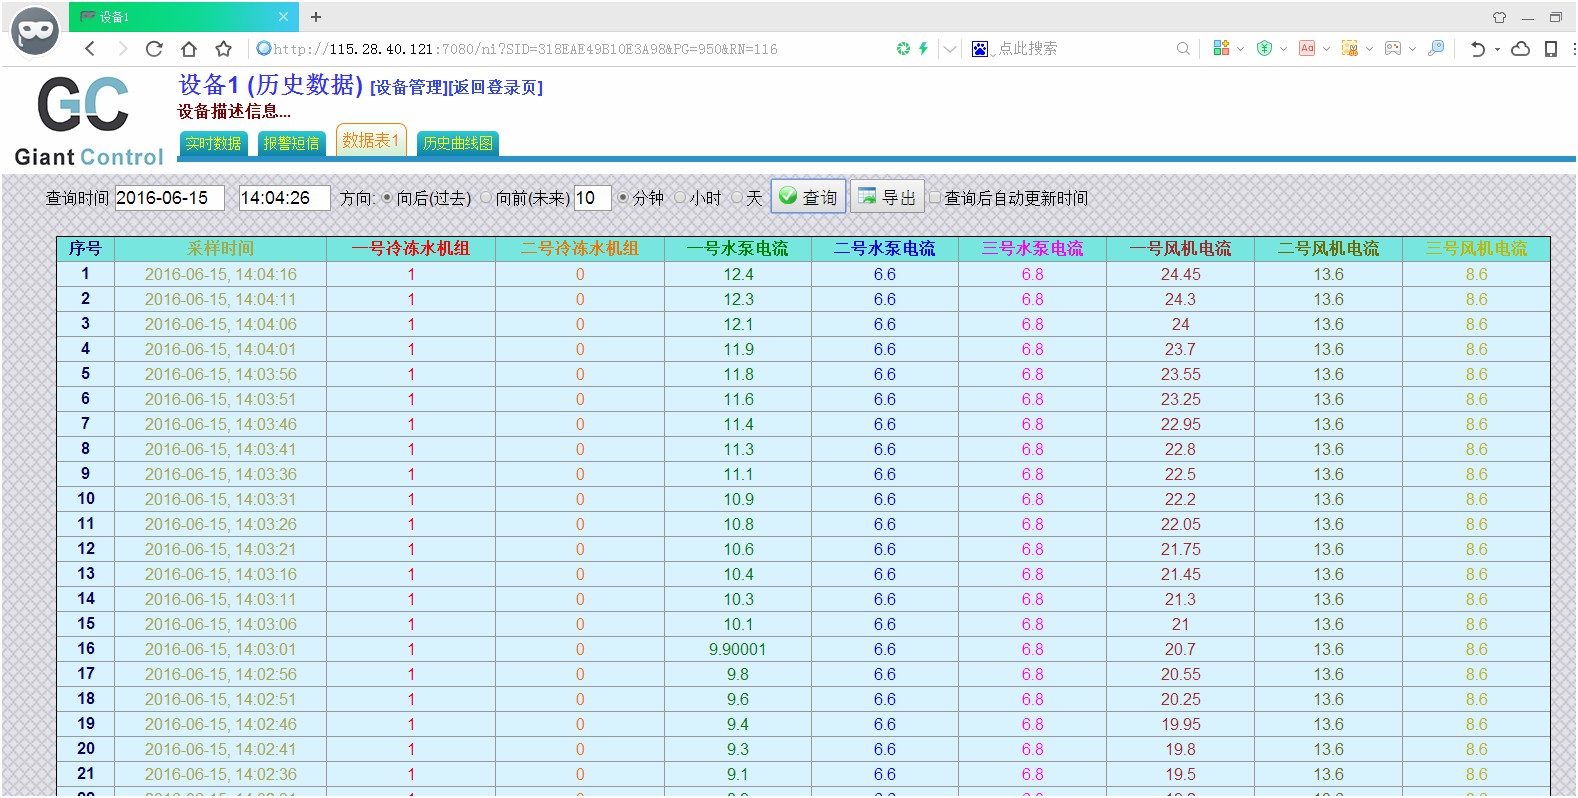
Task: Follow the 返回登录页 link
Action: (495, 88)
